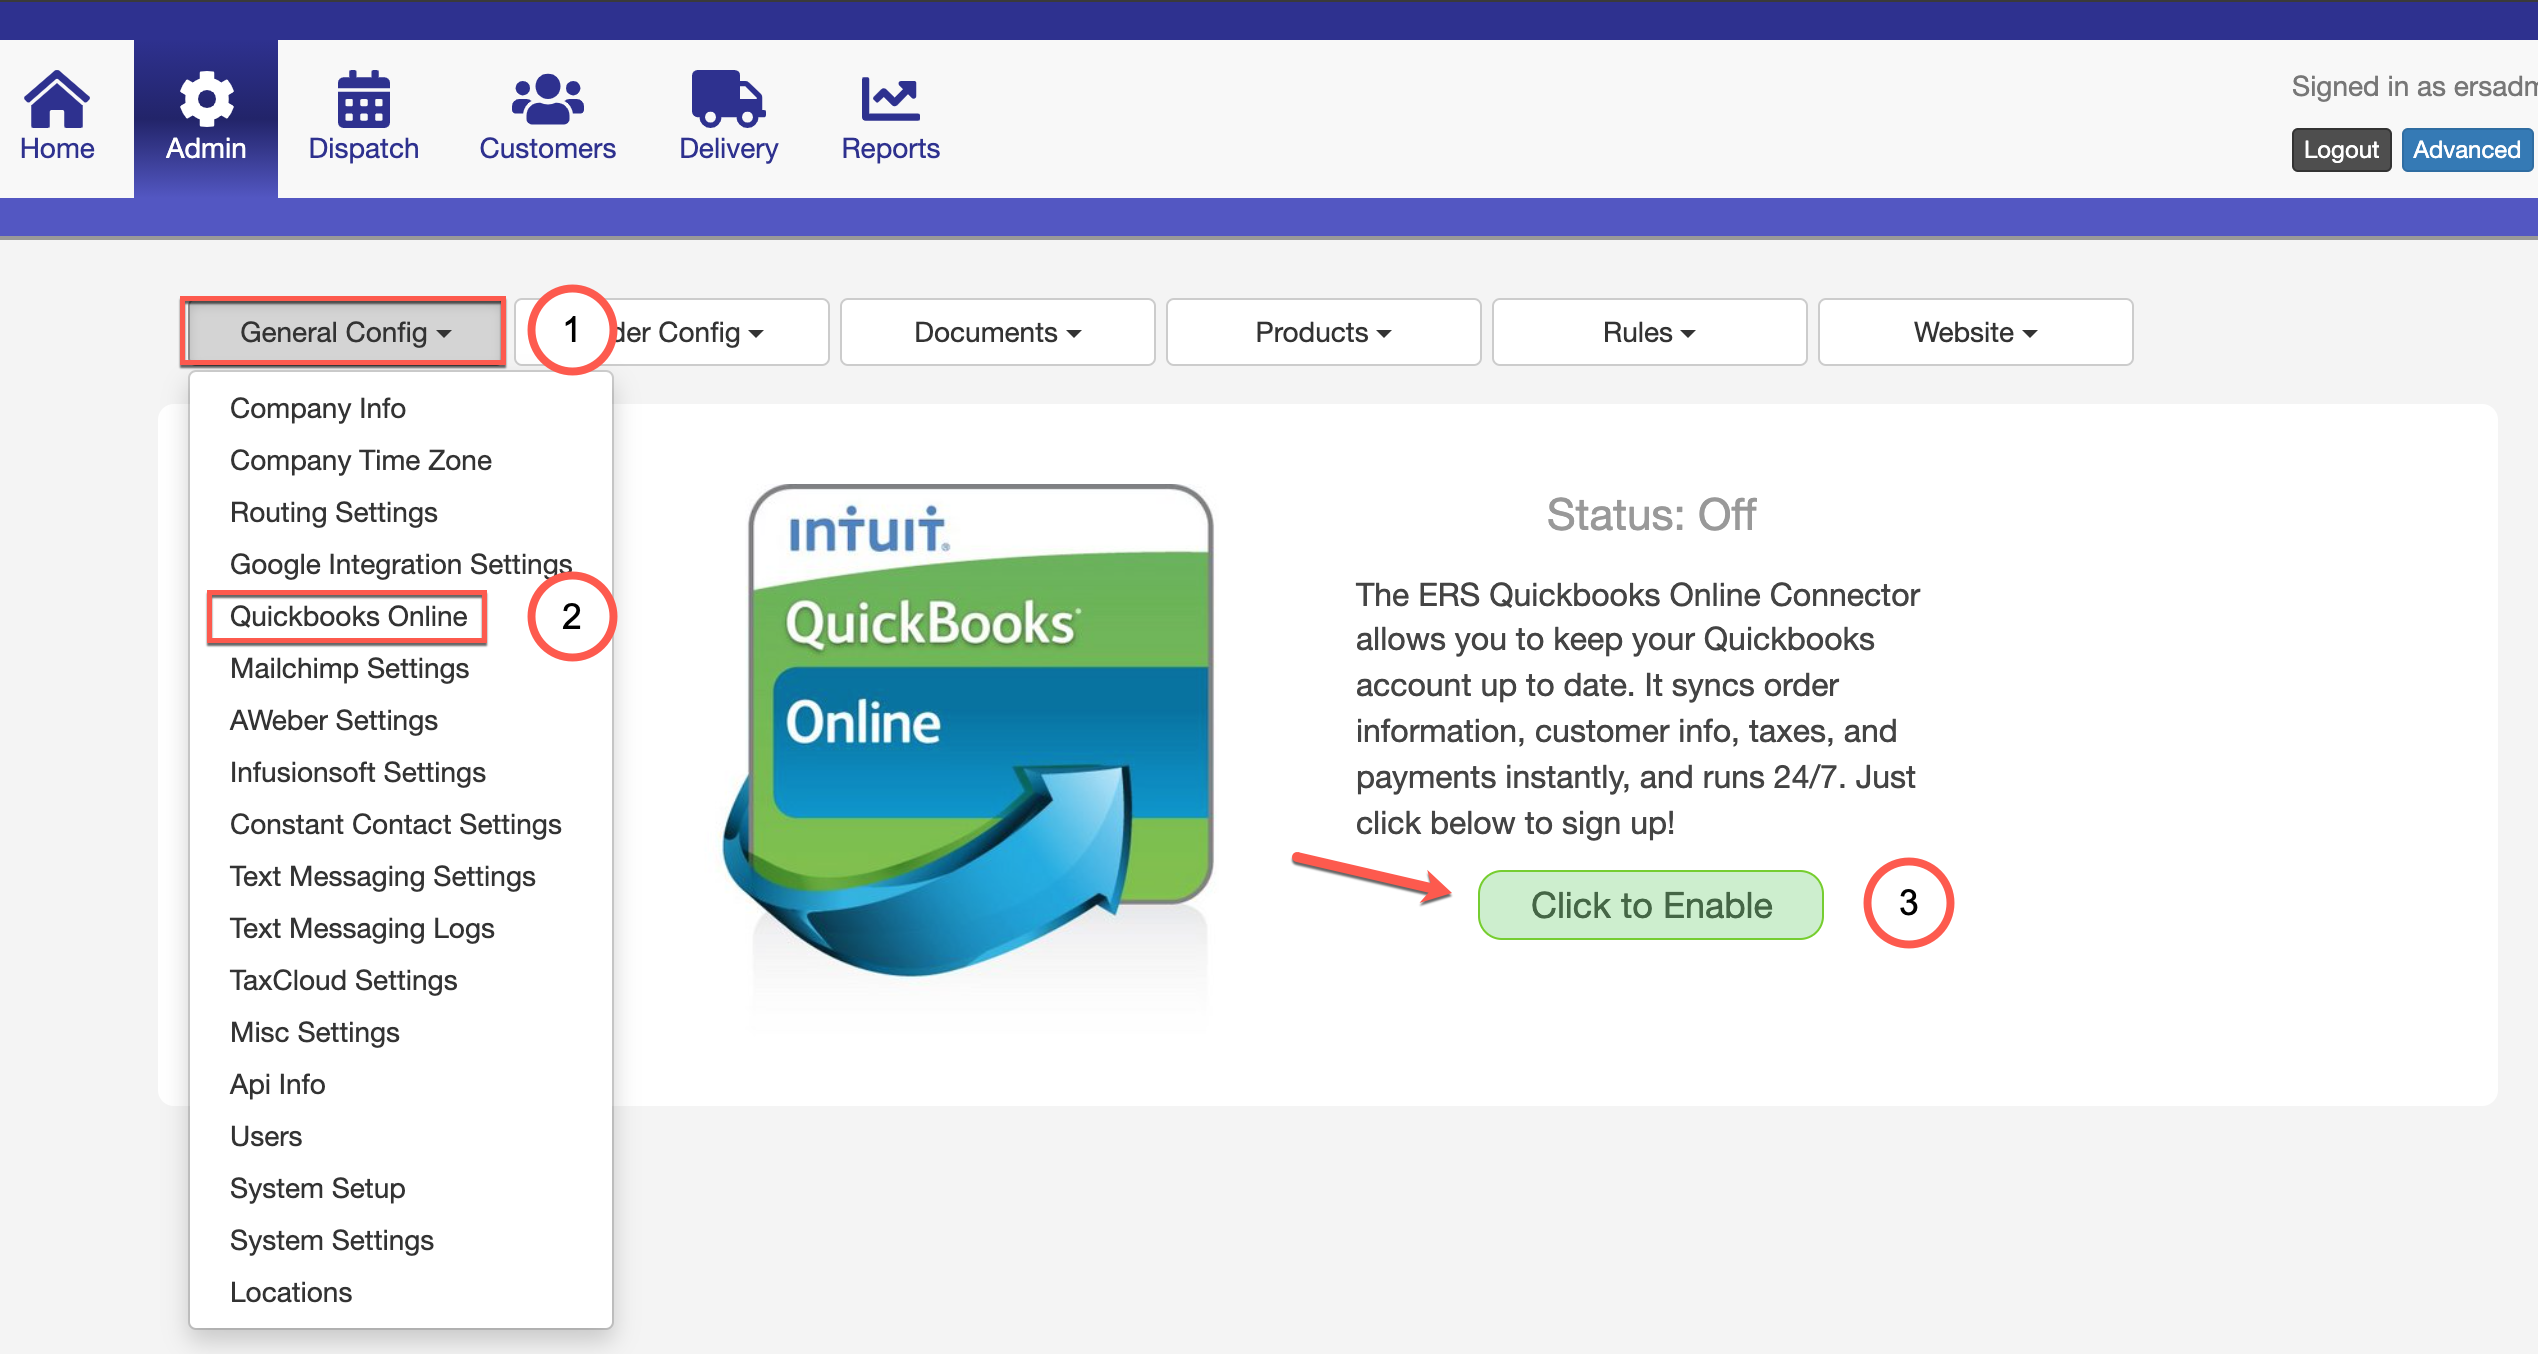The width and height of the screenshot is (2538, 1354).
Task: Expand the Documents dropdown
Action: point(997,332)
